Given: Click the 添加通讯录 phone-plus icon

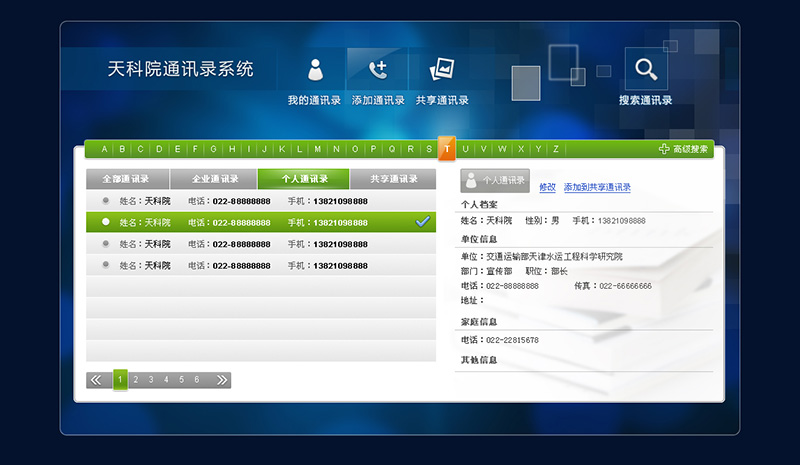Looking at the screenshot, I should tap(378, 70).
